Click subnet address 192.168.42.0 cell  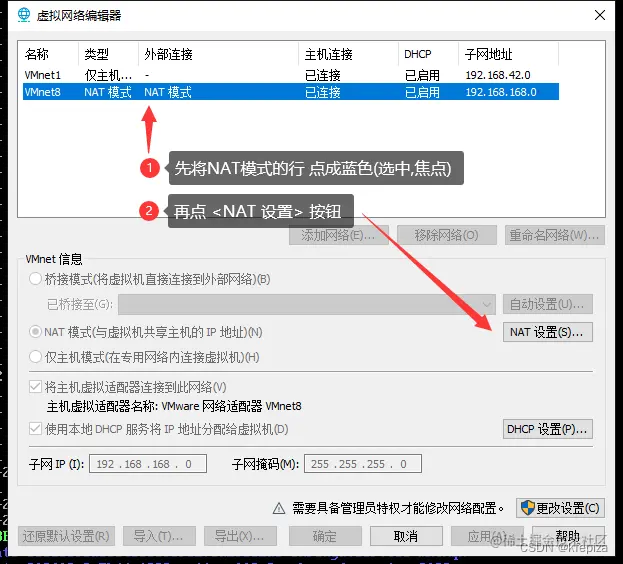(x=498, y=75)
